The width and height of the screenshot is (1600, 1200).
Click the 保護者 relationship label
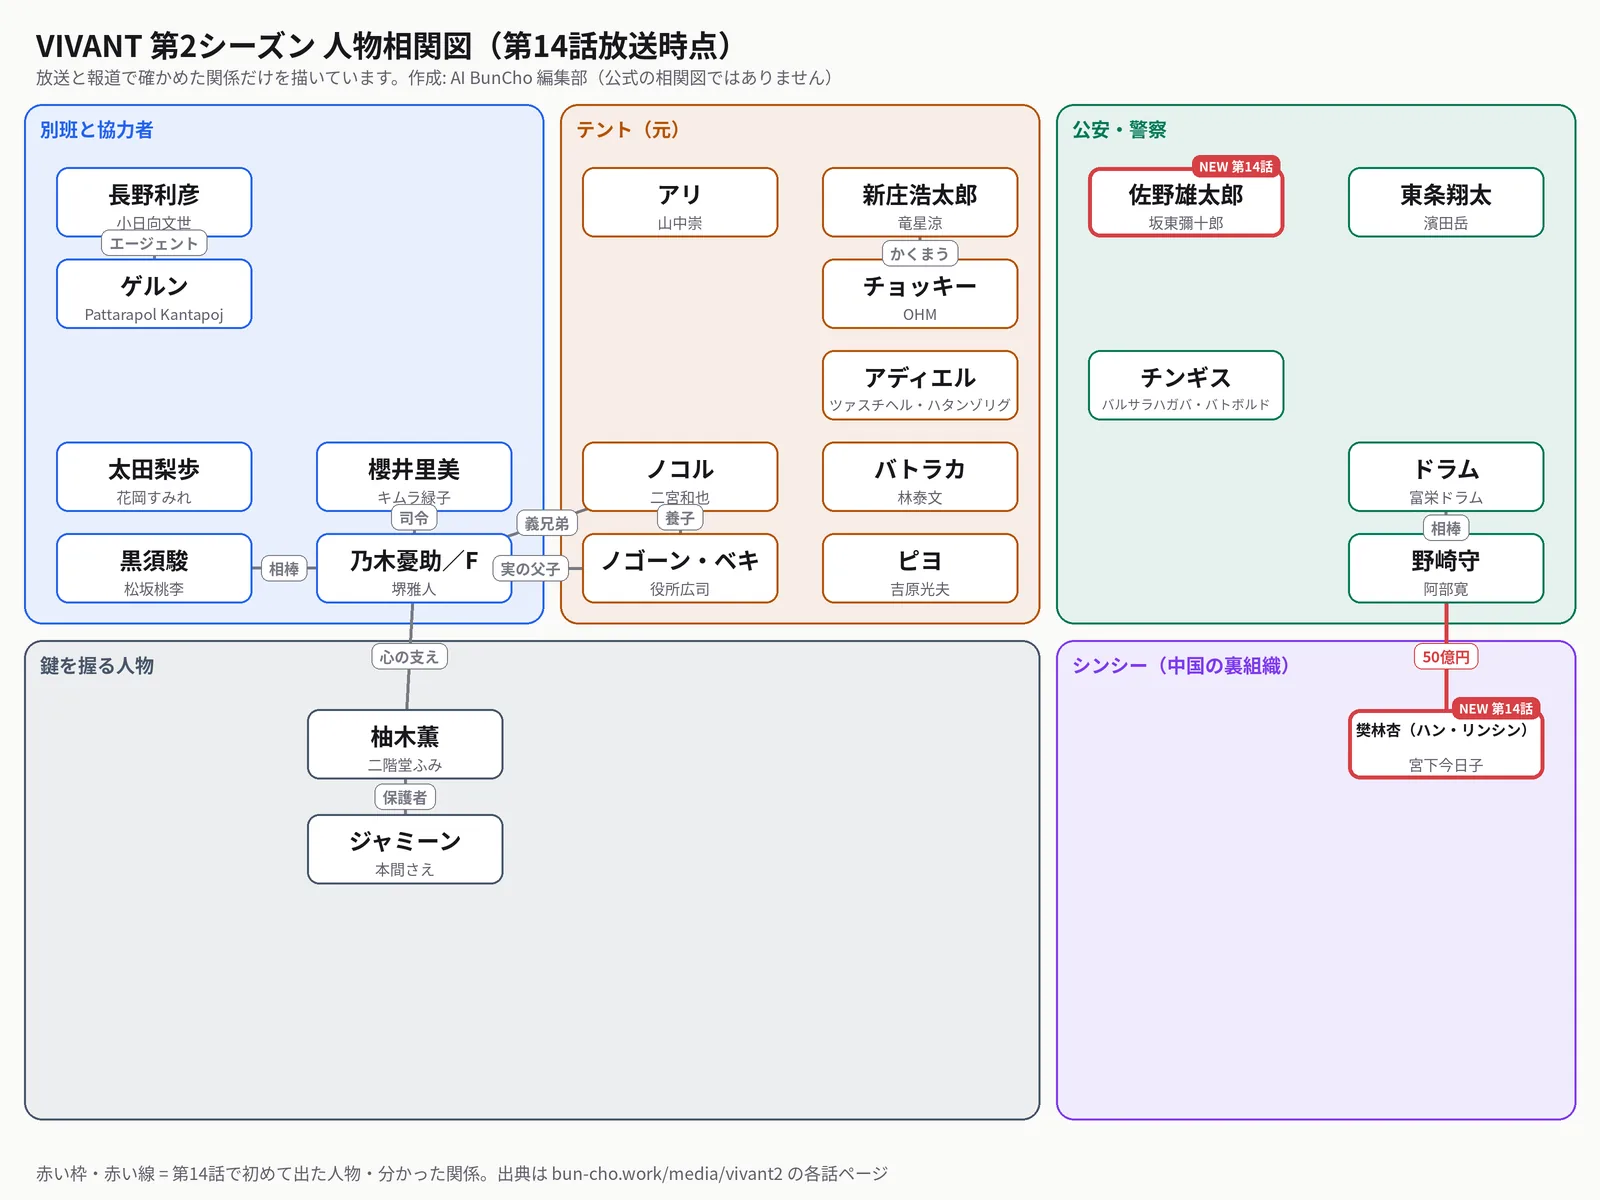pos(405,797)
